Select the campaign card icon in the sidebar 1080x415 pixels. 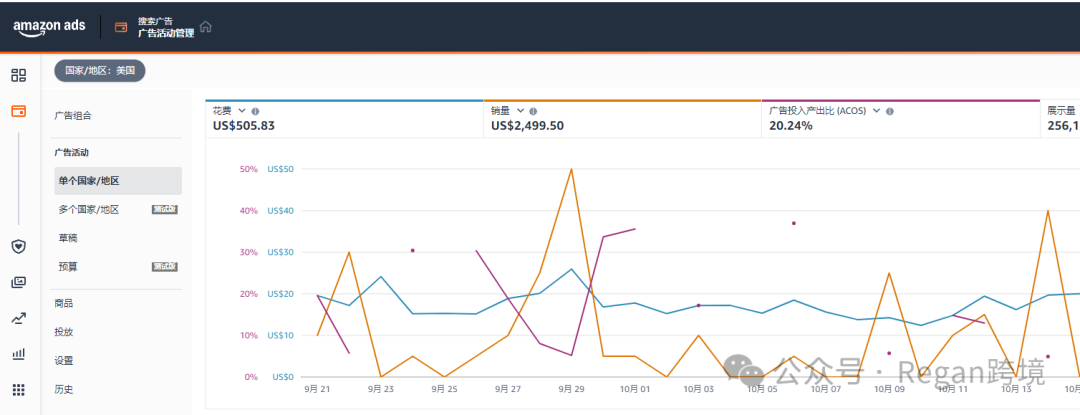point(18,111)
